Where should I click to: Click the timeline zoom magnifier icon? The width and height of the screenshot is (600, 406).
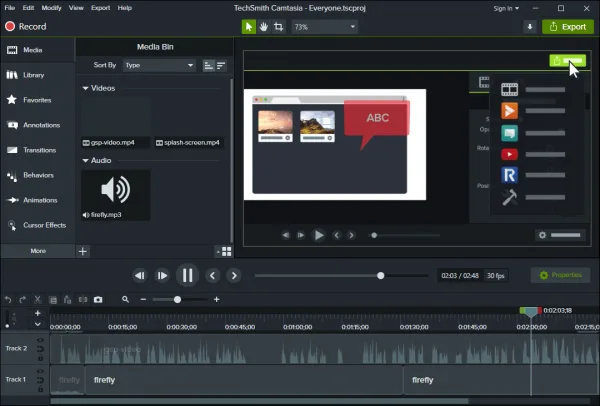pyautogui.click(x=126, y=299)
